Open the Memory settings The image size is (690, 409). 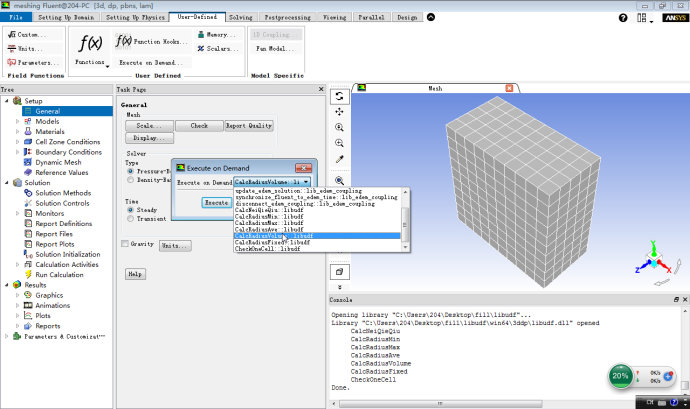coord(217,34)
